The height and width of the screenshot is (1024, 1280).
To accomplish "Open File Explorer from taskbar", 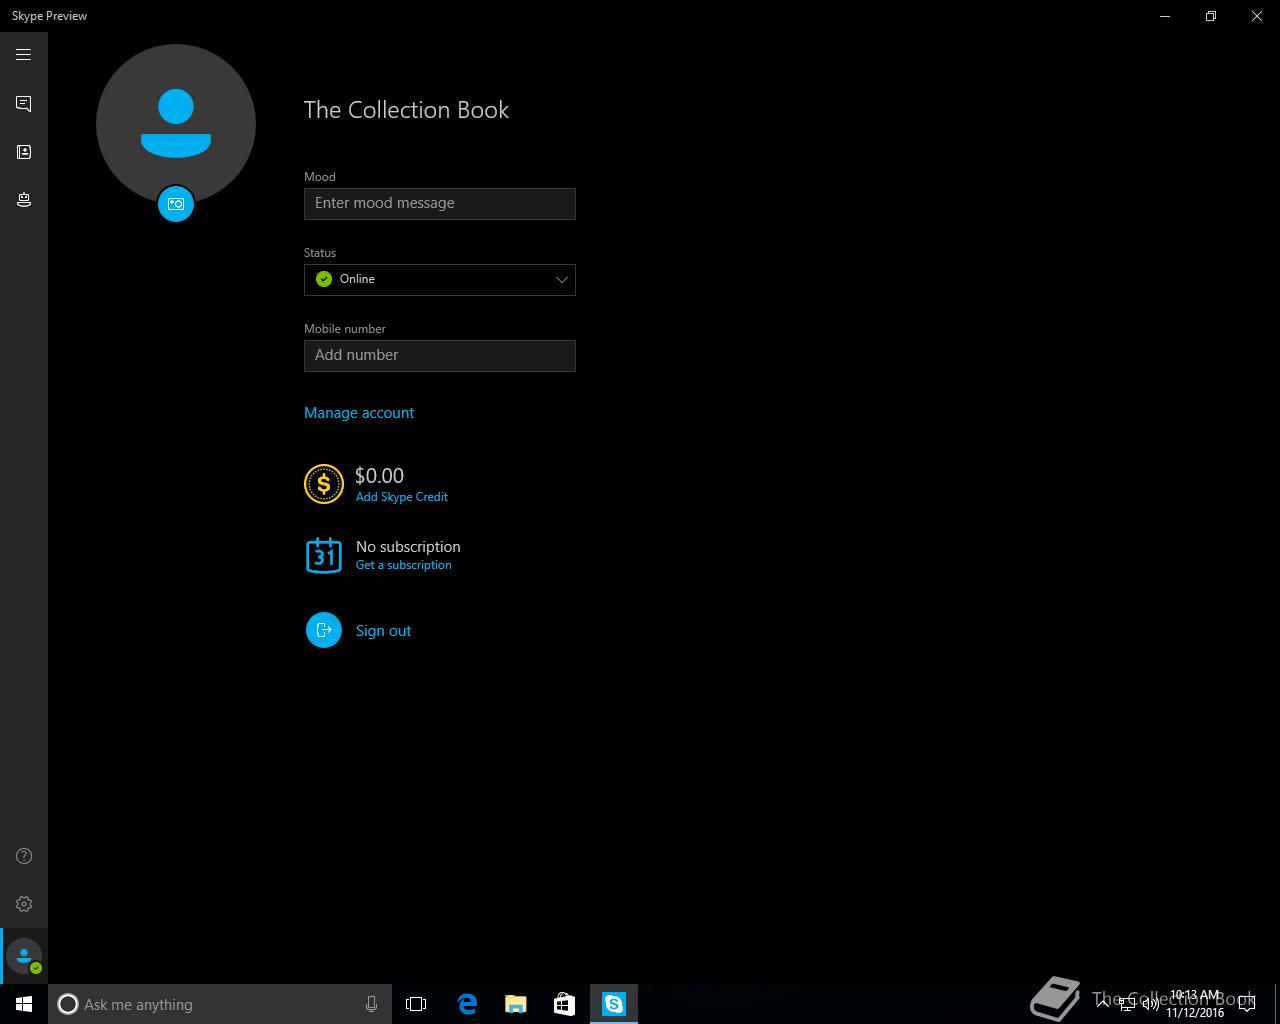I will click(x=516, y=1004).
